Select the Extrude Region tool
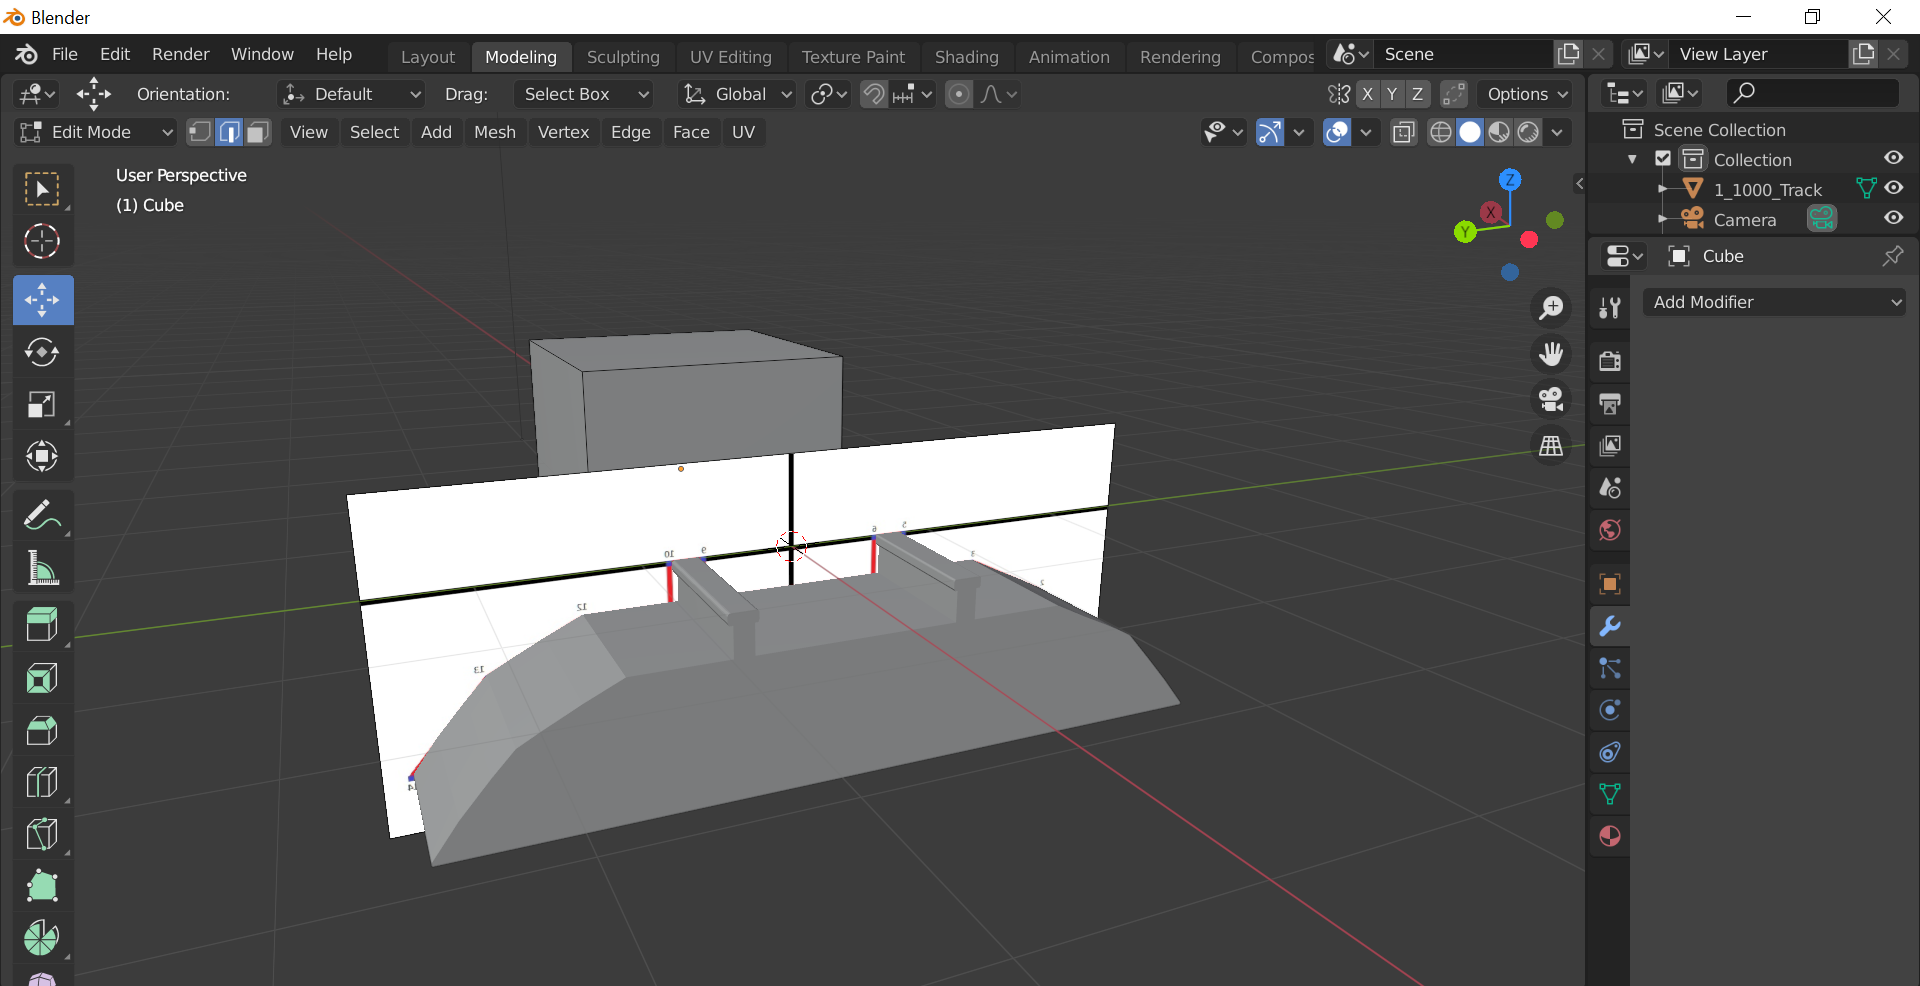1920x986 pixels. 41,625
